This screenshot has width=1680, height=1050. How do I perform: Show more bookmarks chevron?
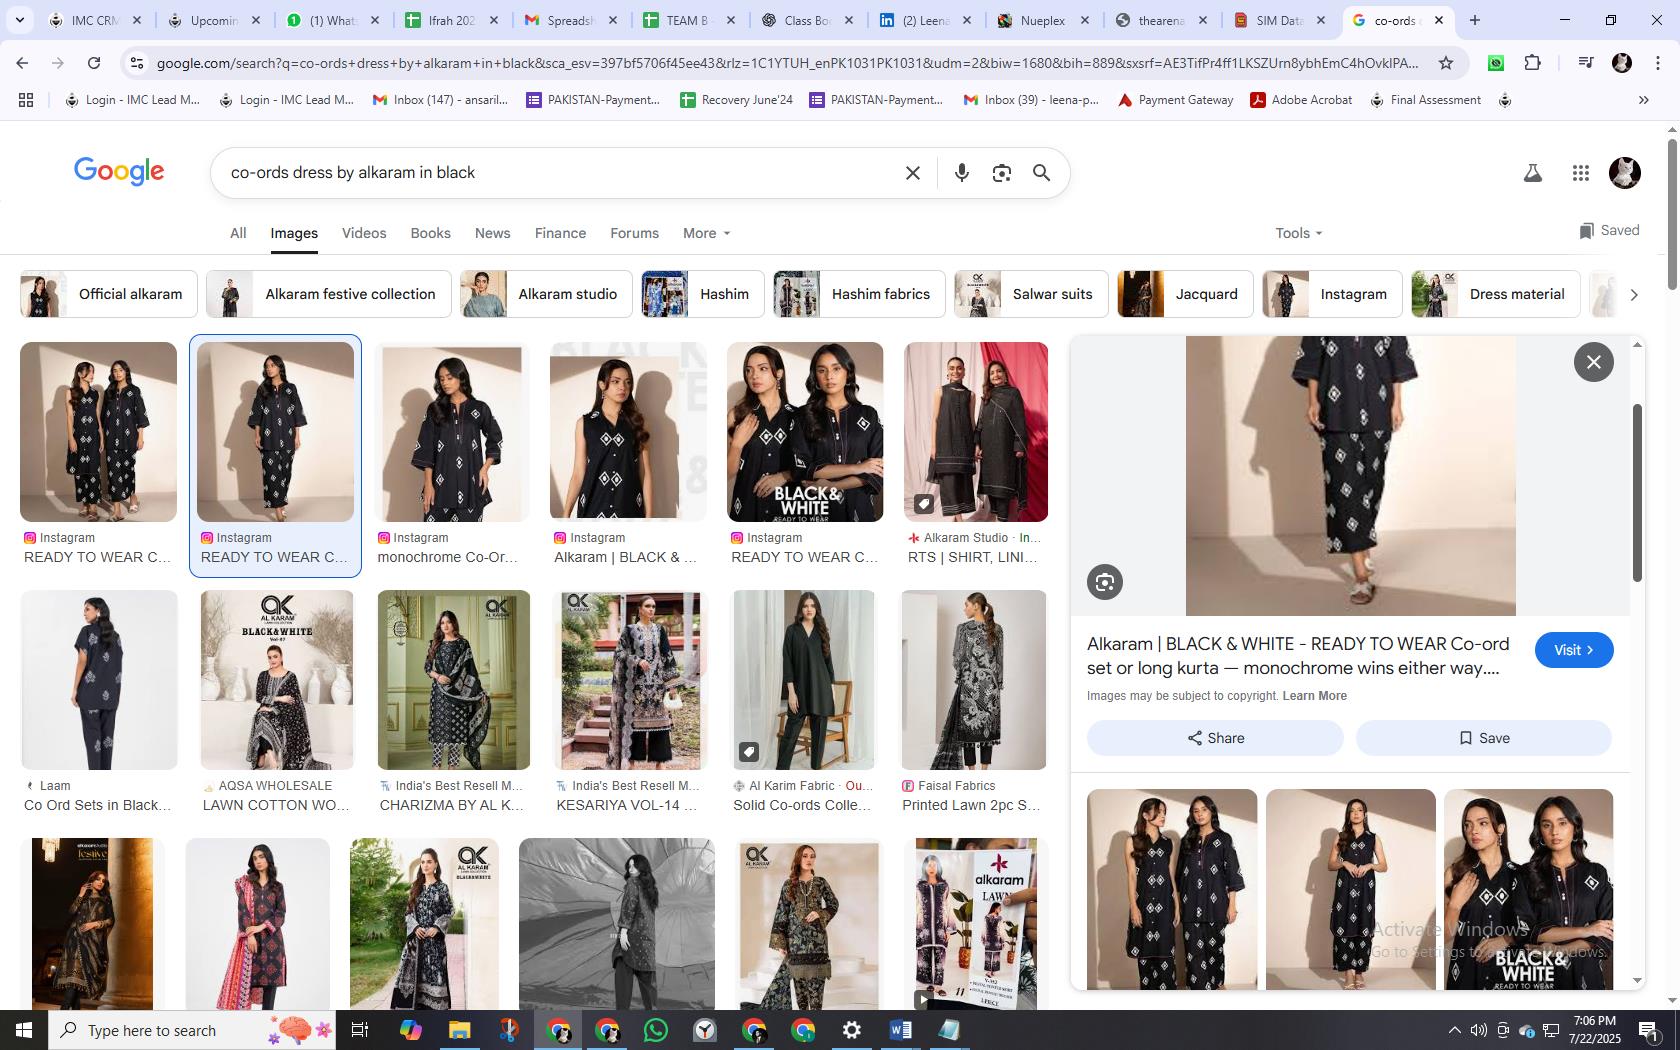pos(1643,100)
